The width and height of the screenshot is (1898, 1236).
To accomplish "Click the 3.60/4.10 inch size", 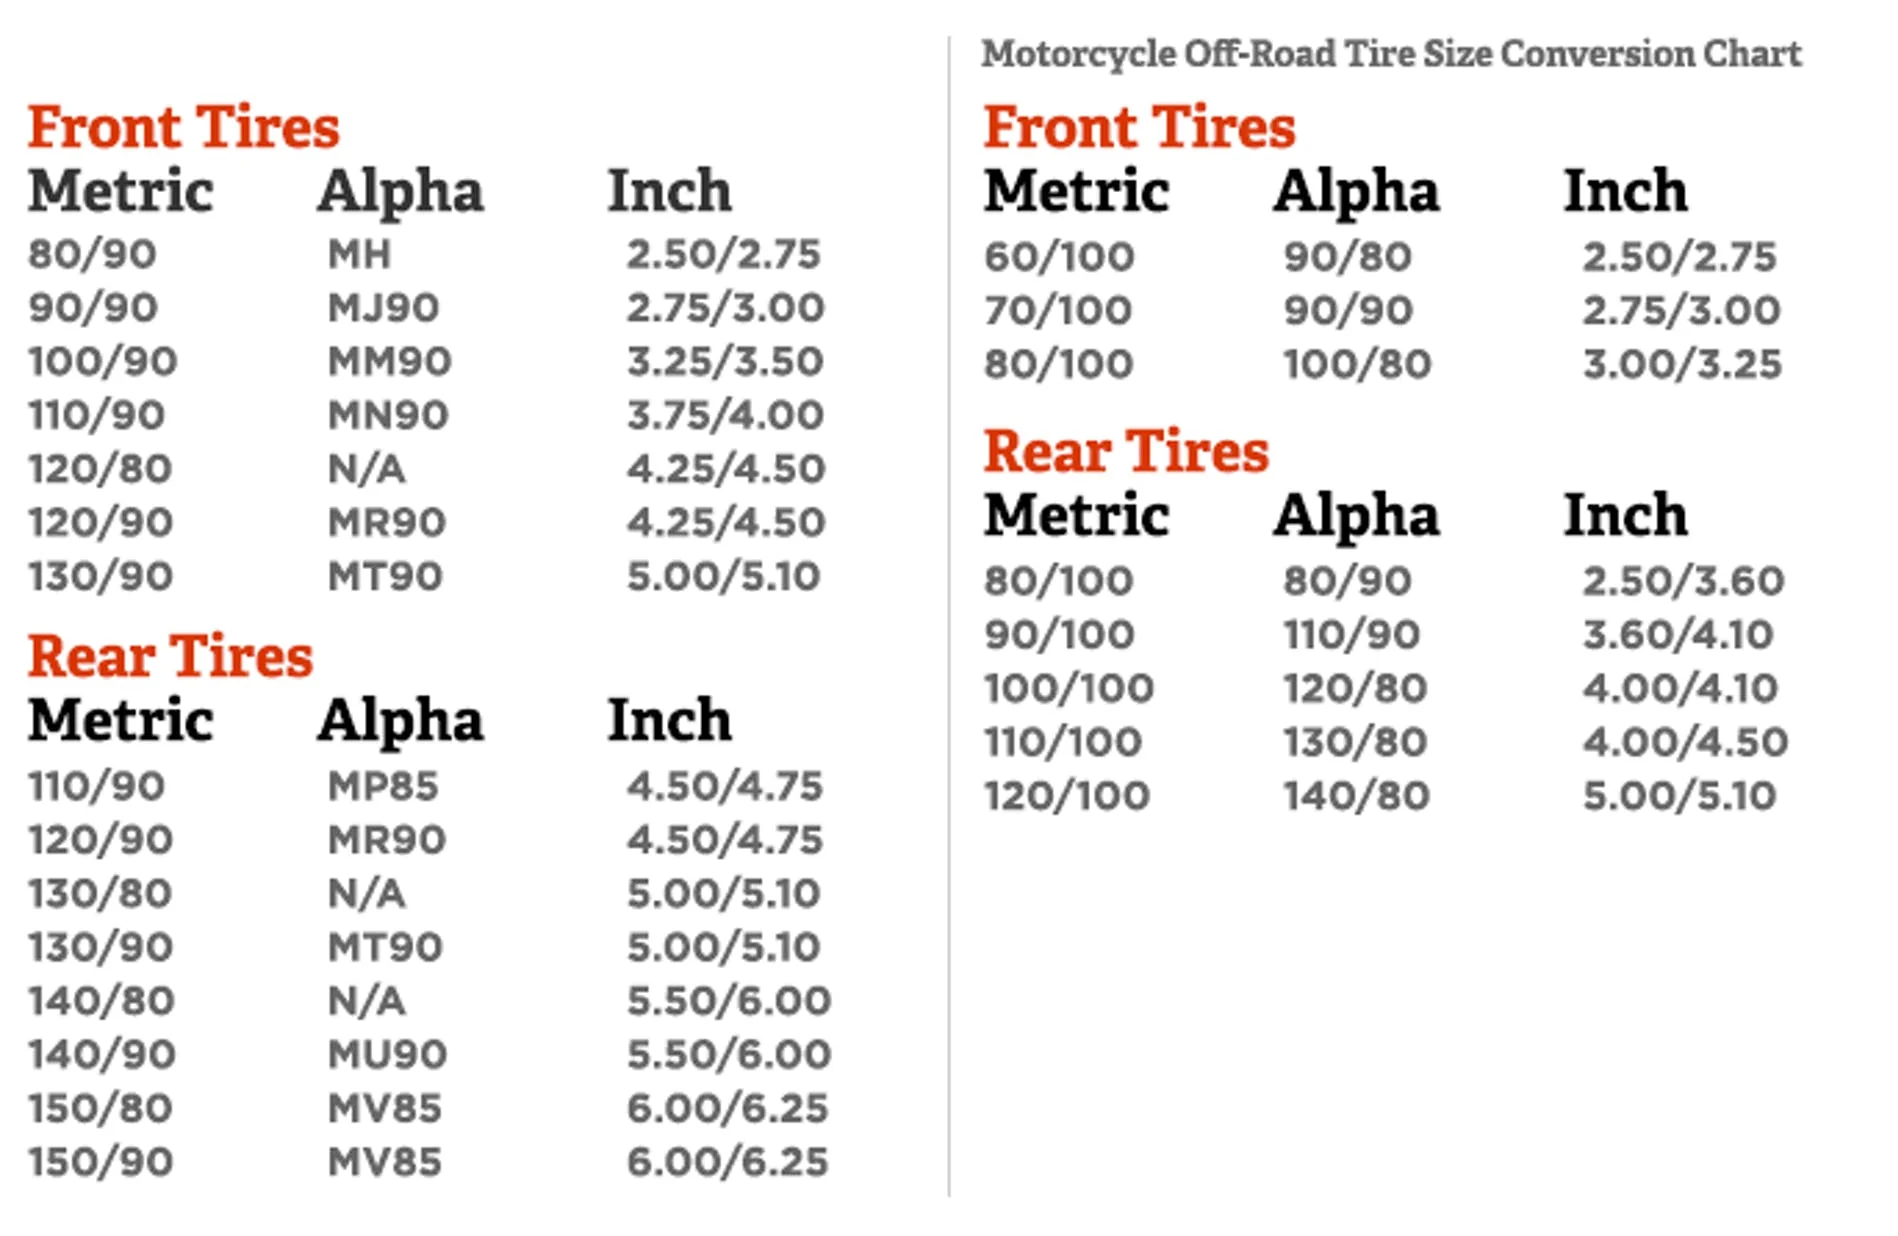I will point(1678,635).
